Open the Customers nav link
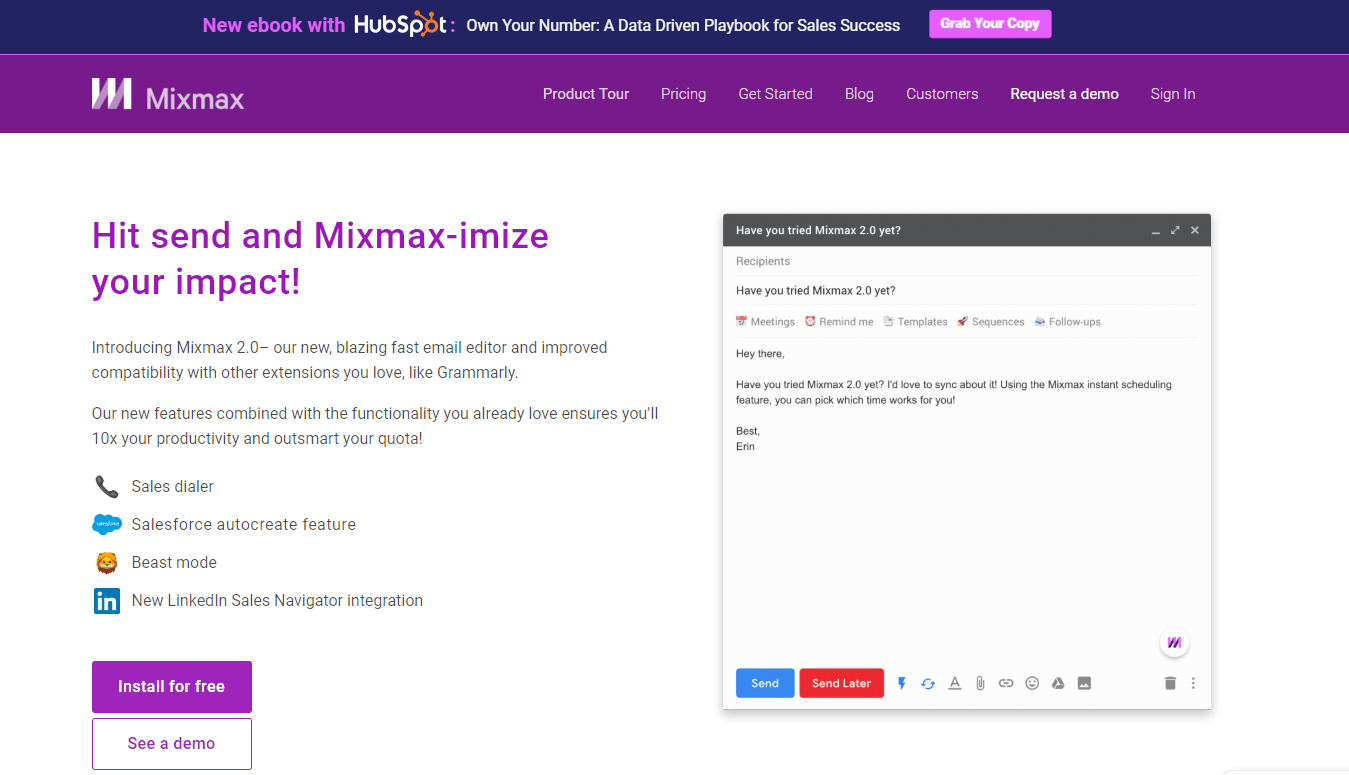The height and width of the screenshot is (775, 1349). tap(942, 94)
